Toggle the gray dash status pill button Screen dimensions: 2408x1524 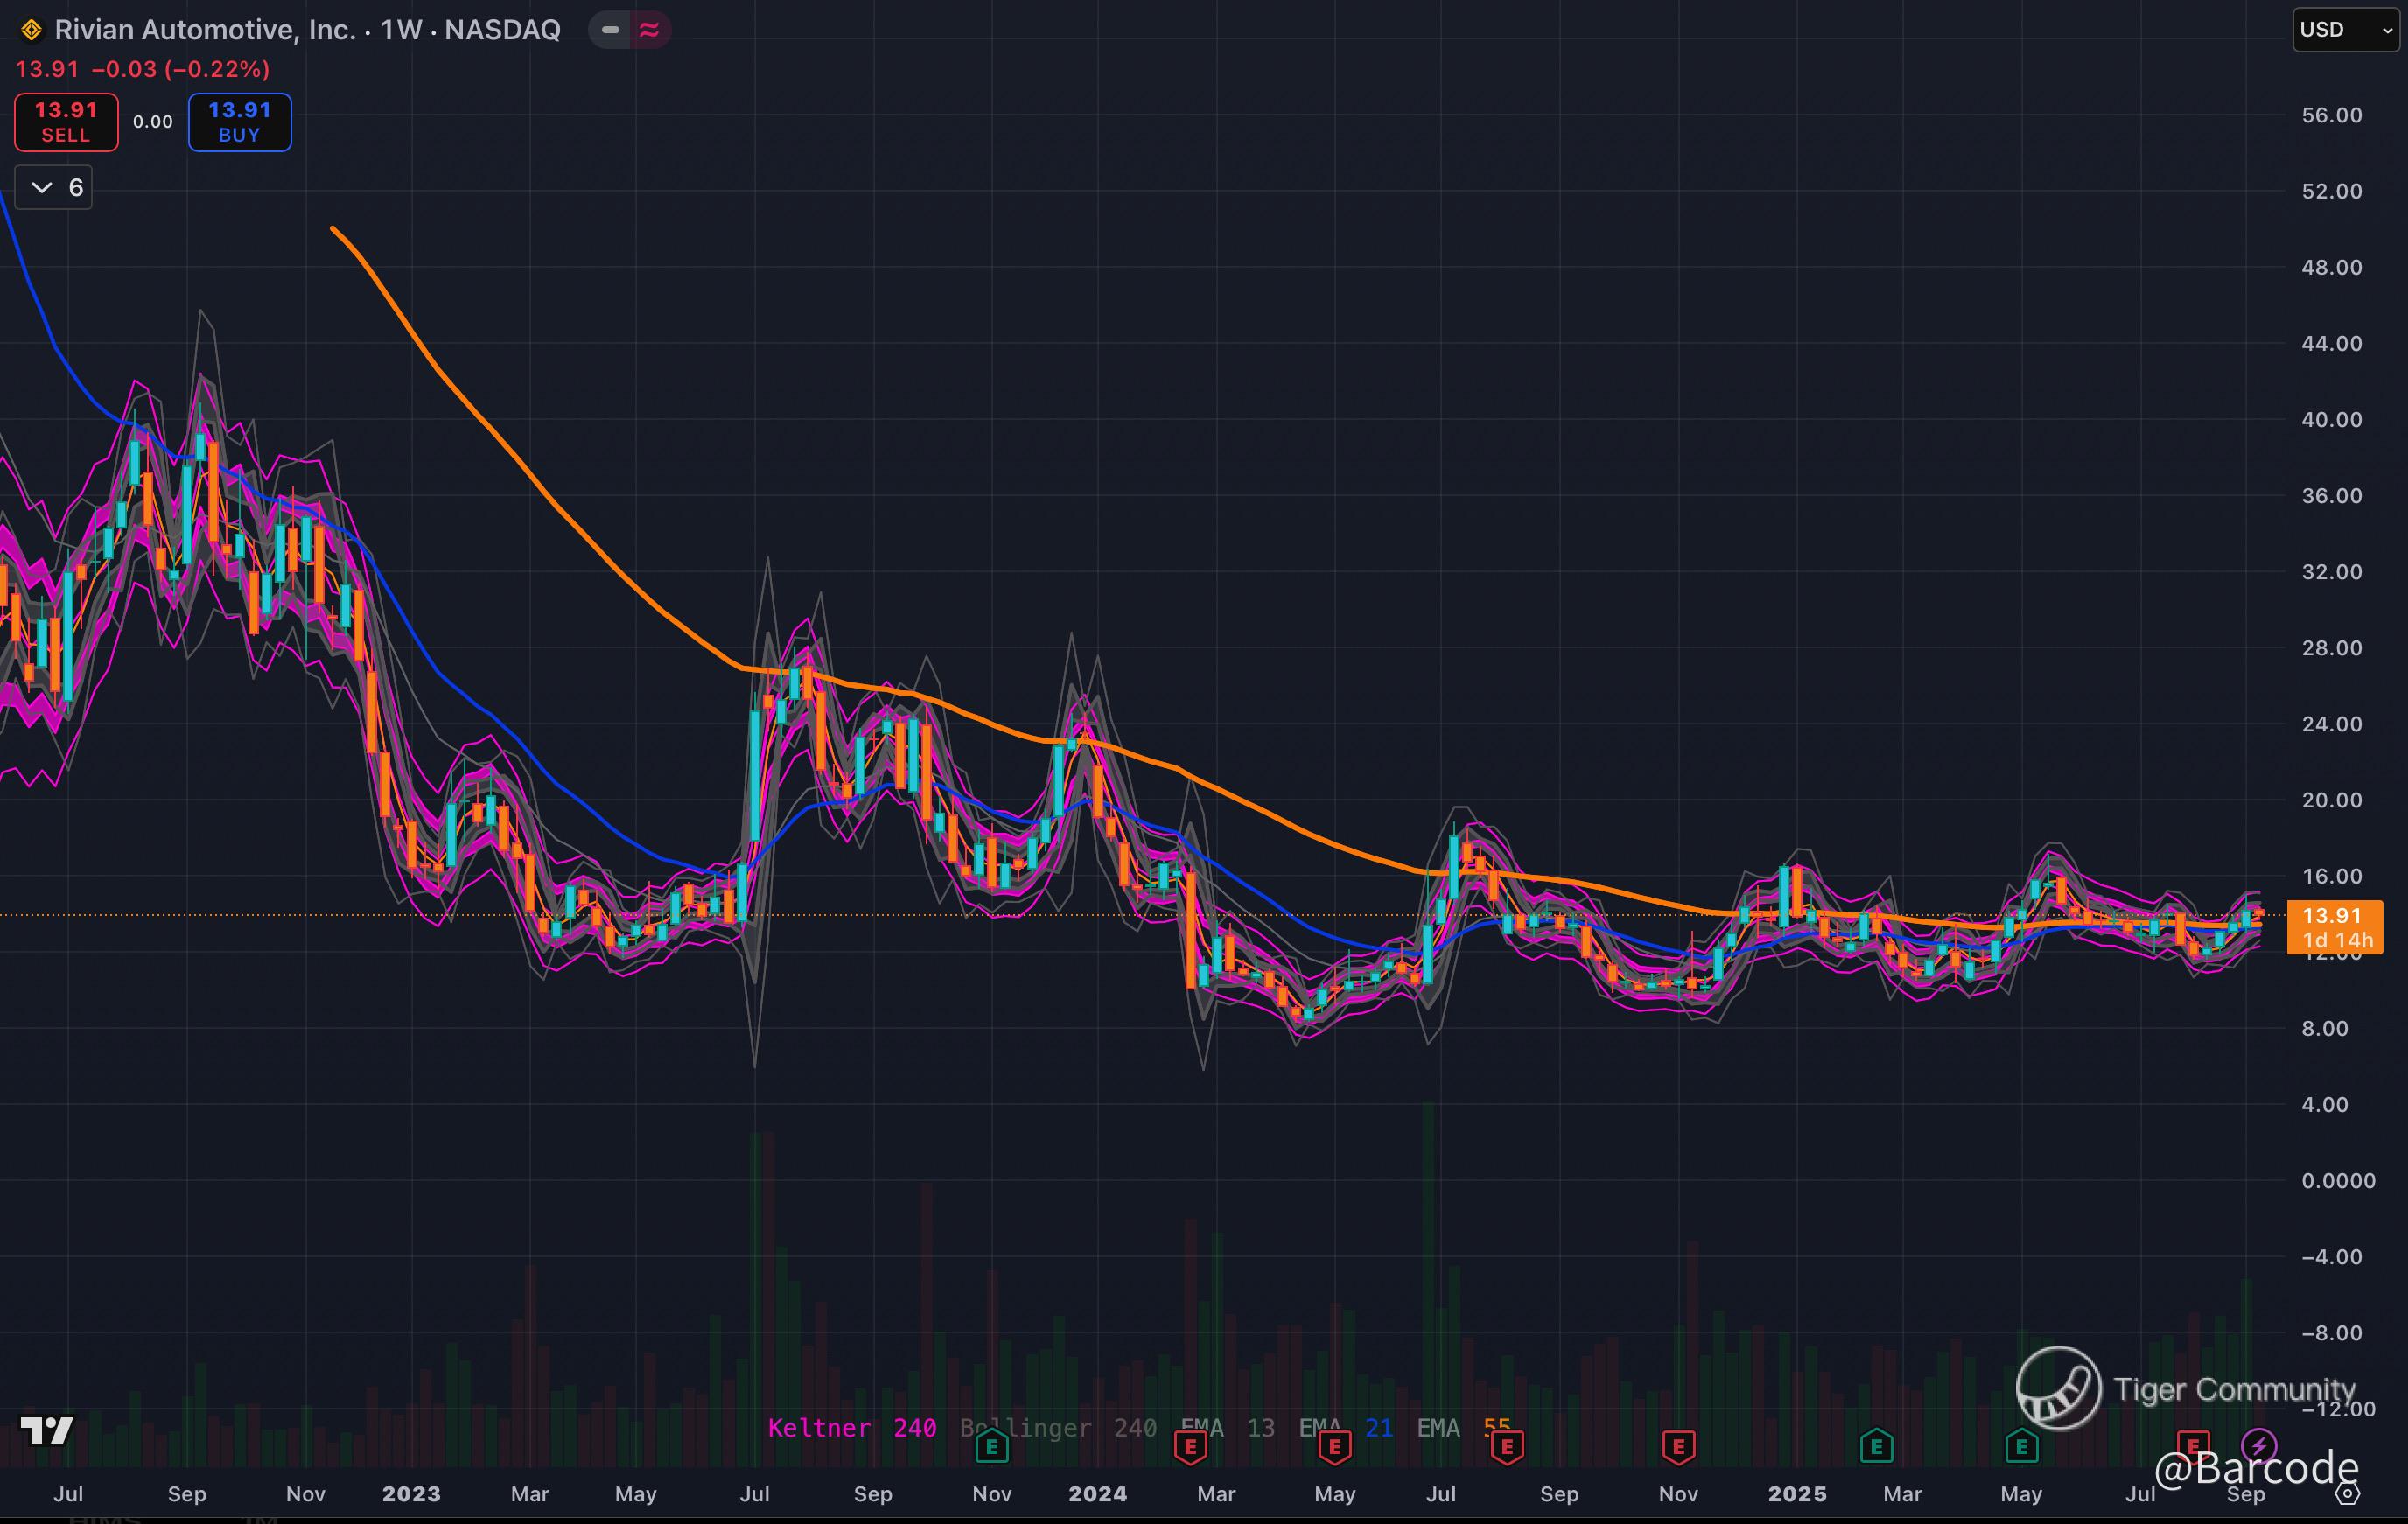click(610, 30)
